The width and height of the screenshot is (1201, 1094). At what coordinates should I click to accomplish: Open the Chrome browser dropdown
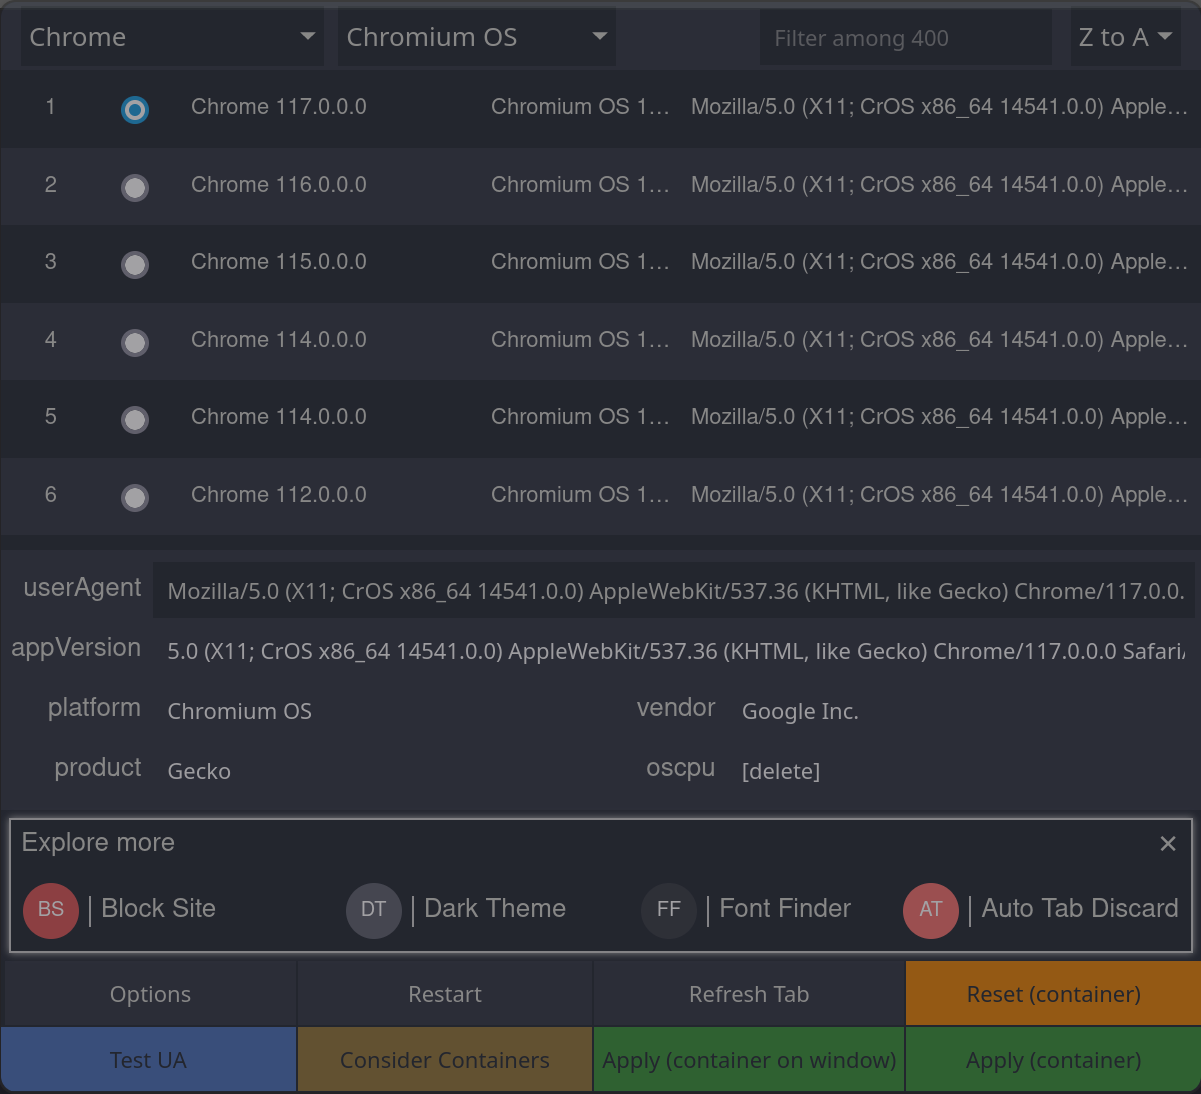[172, 38]
